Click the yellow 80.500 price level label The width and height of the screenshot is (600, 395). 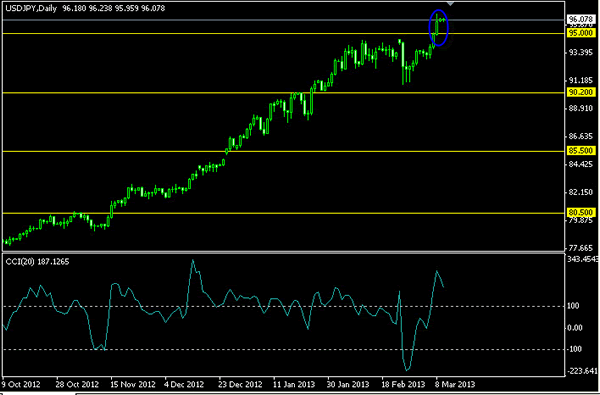[580, 212]
